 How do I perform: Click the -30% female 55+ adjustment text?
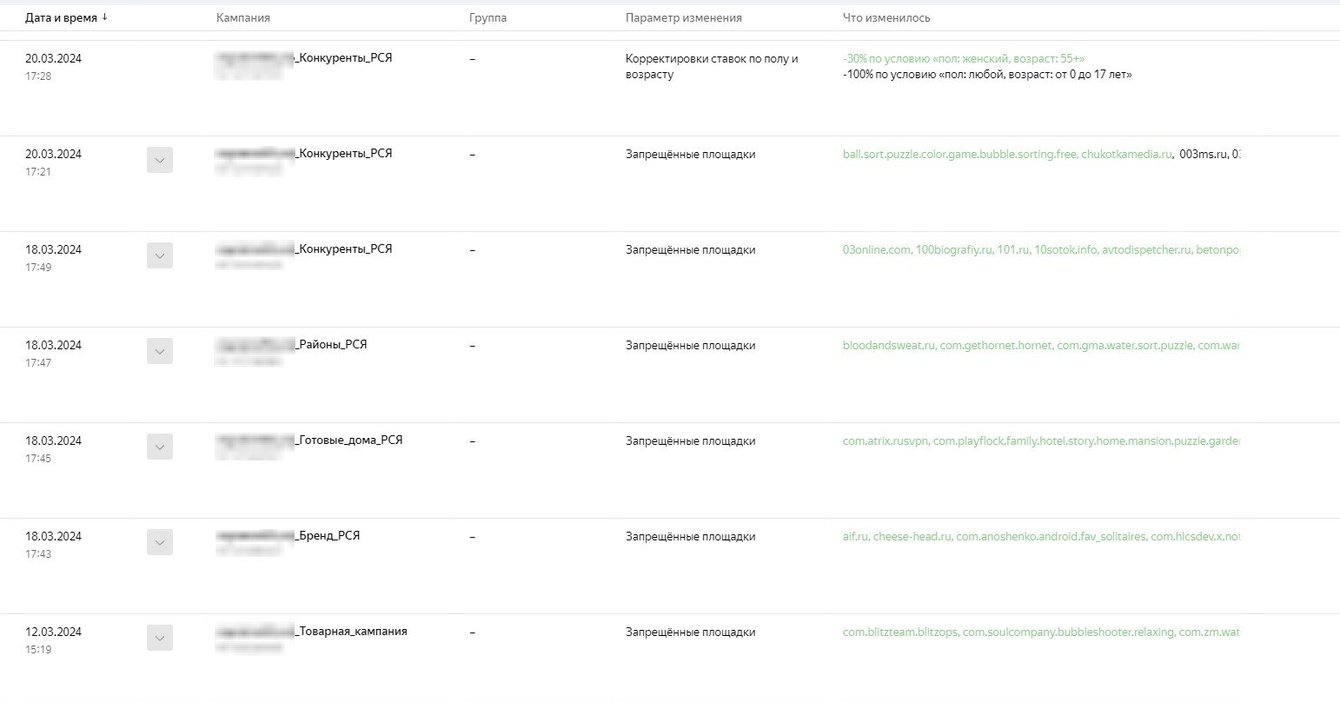[963, 59]
